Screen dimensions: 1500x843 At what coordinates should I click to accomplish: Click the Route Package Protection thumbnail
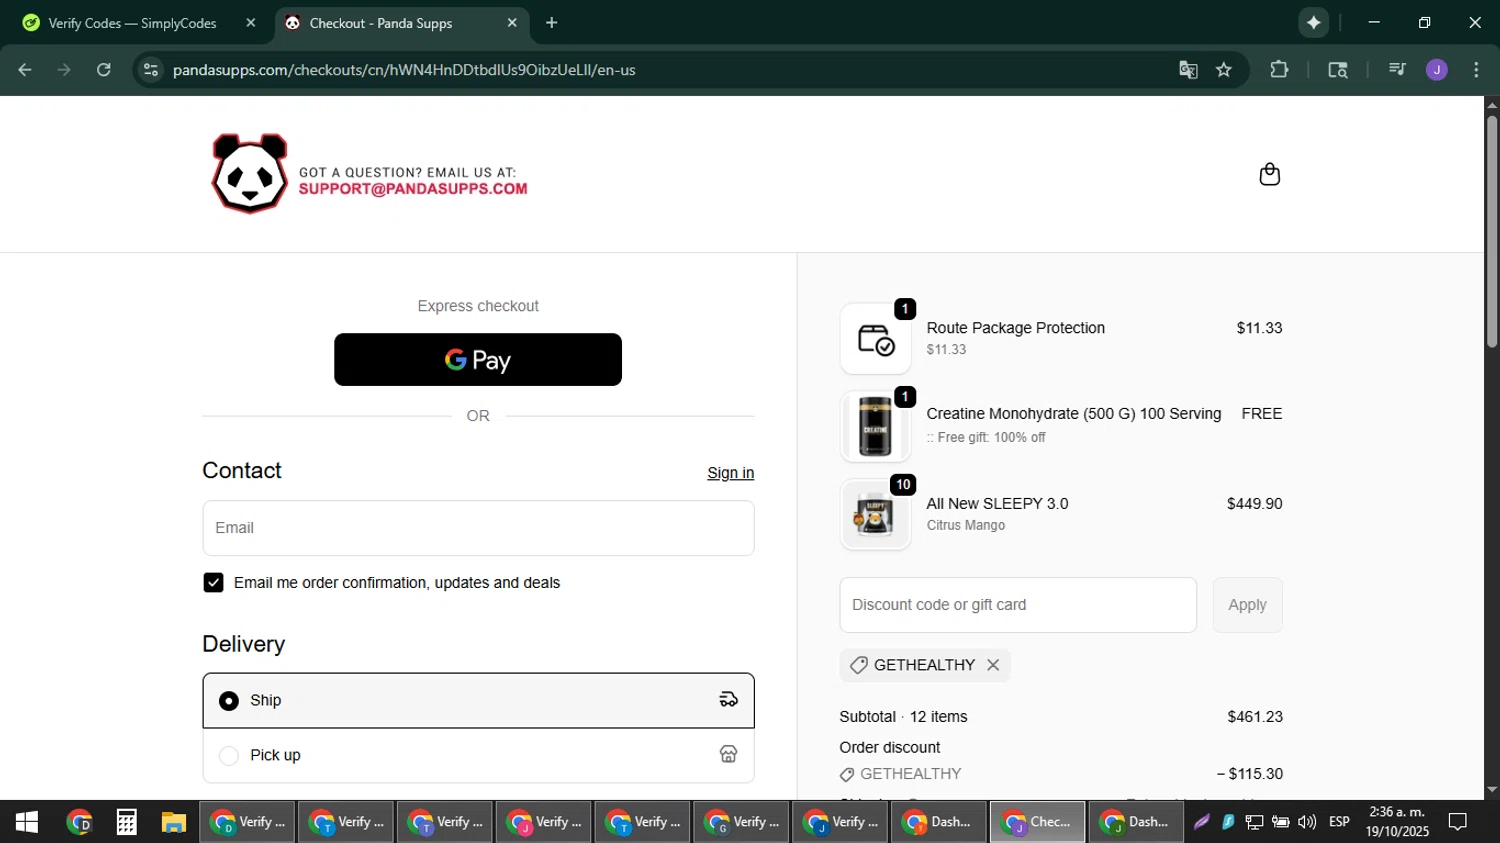[x=875, y=339]
